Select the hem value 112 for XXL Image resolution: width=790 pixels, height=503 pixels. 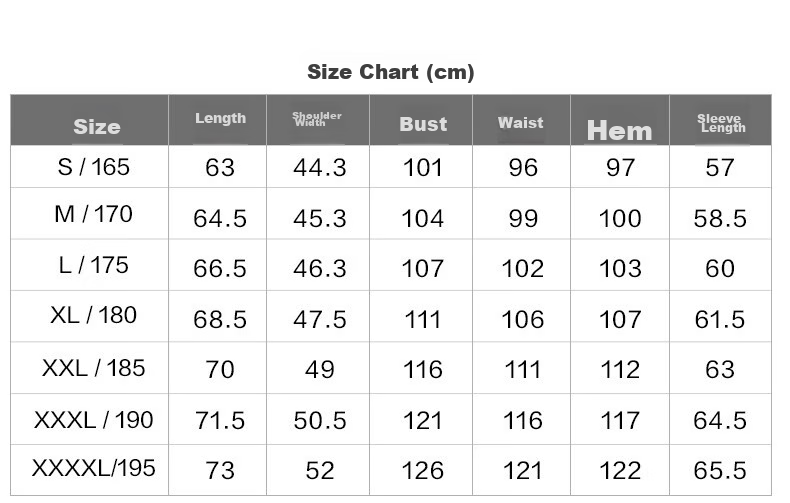[620, 369]
